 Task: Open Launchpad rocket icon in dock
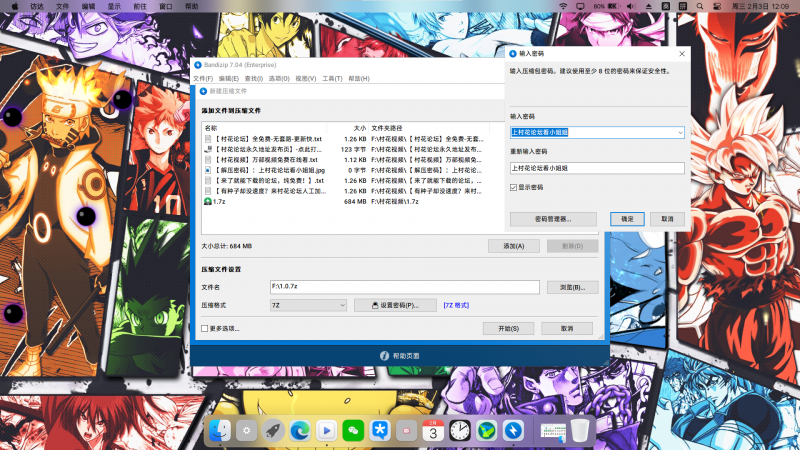[272, 430]
